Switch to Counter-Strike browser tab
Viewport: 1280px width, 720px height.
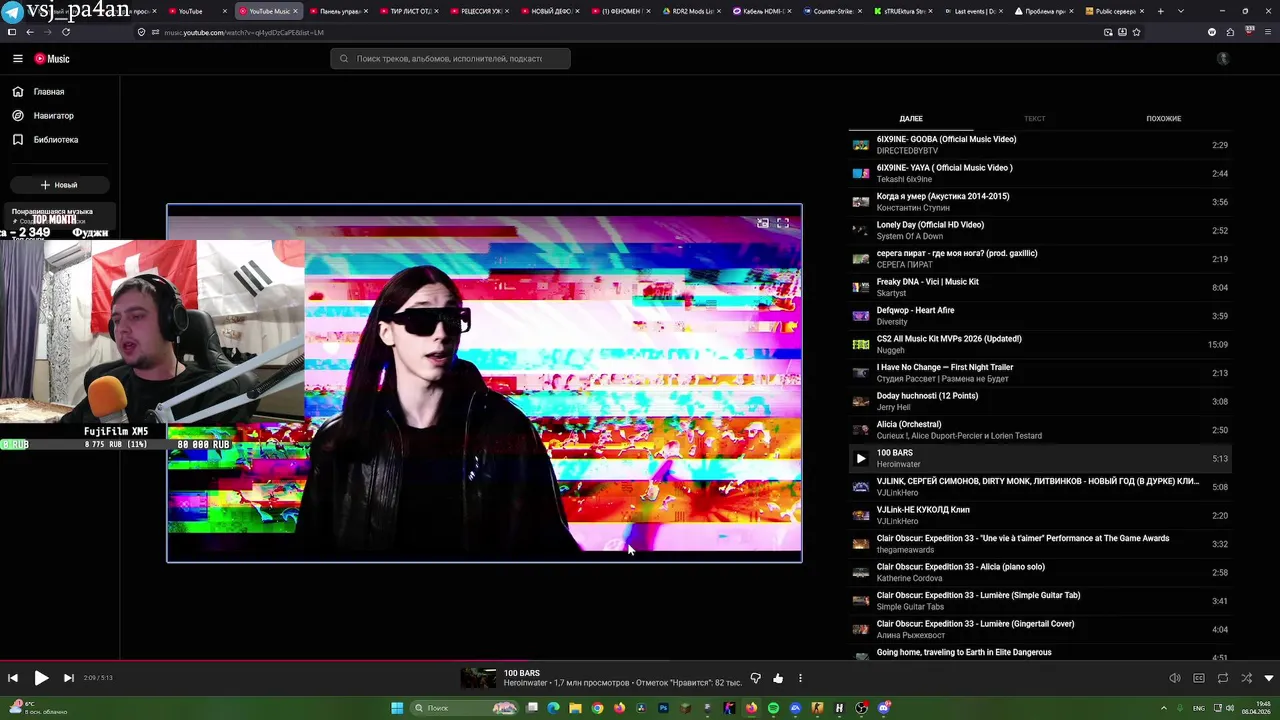(832, 11)
